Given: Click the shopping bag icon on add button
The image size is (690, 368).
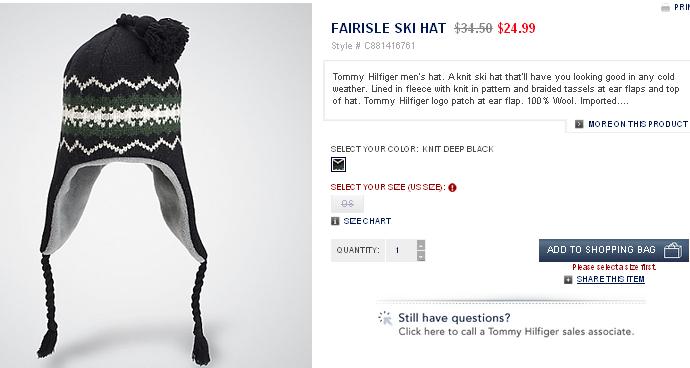Looking at the screenshot, I should (673, 250).
